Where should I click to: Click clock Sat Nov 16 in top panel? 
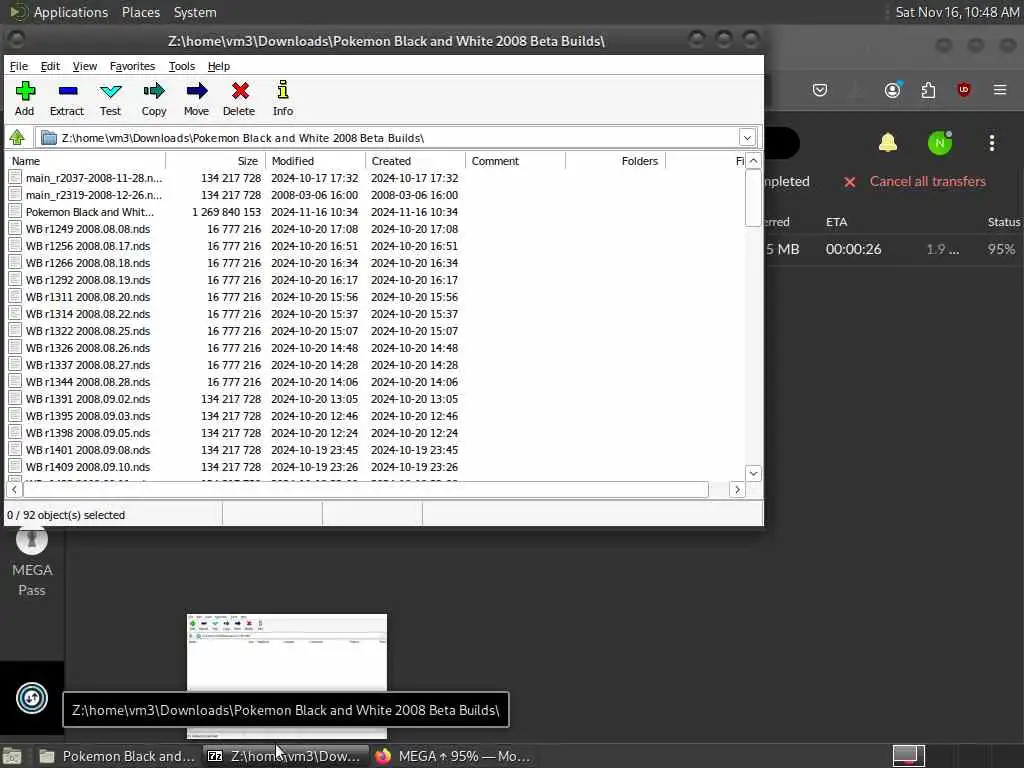click(x=957, y=12)
